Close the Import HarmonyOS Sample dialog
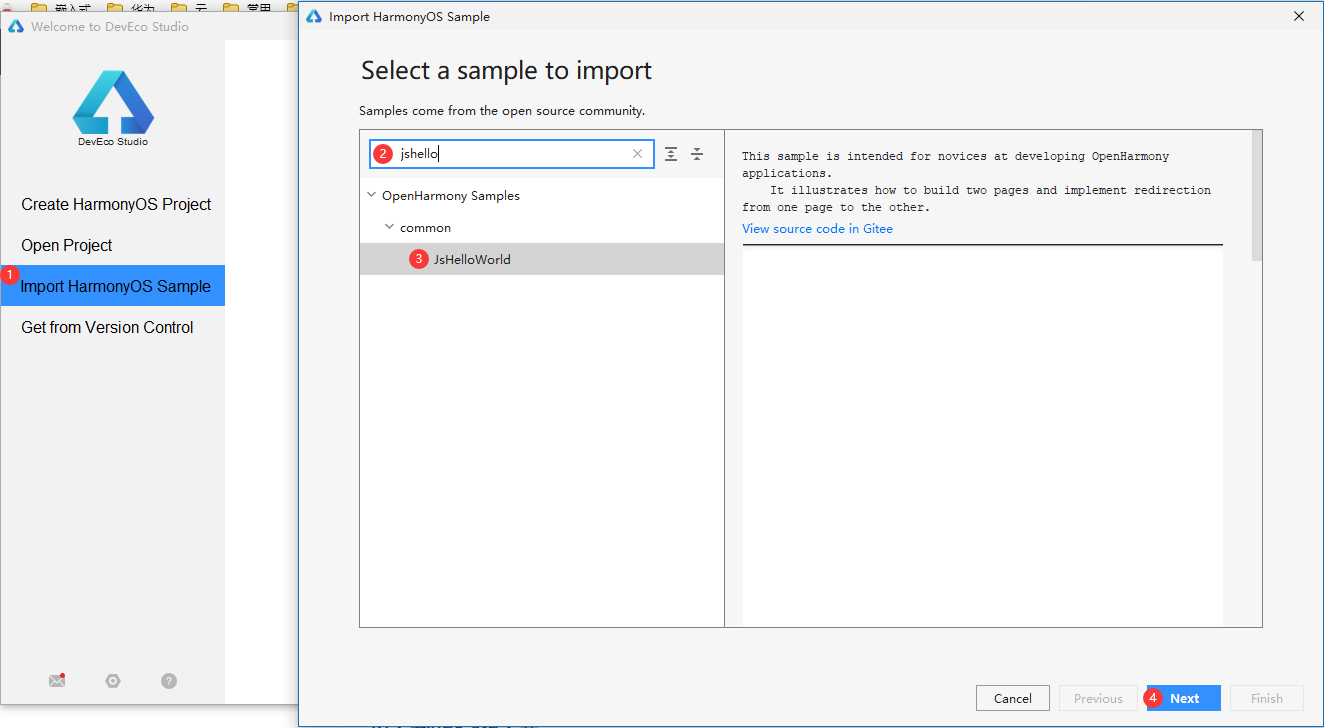This screenshot has height=728, width=1324. [x=1299, y=16]
